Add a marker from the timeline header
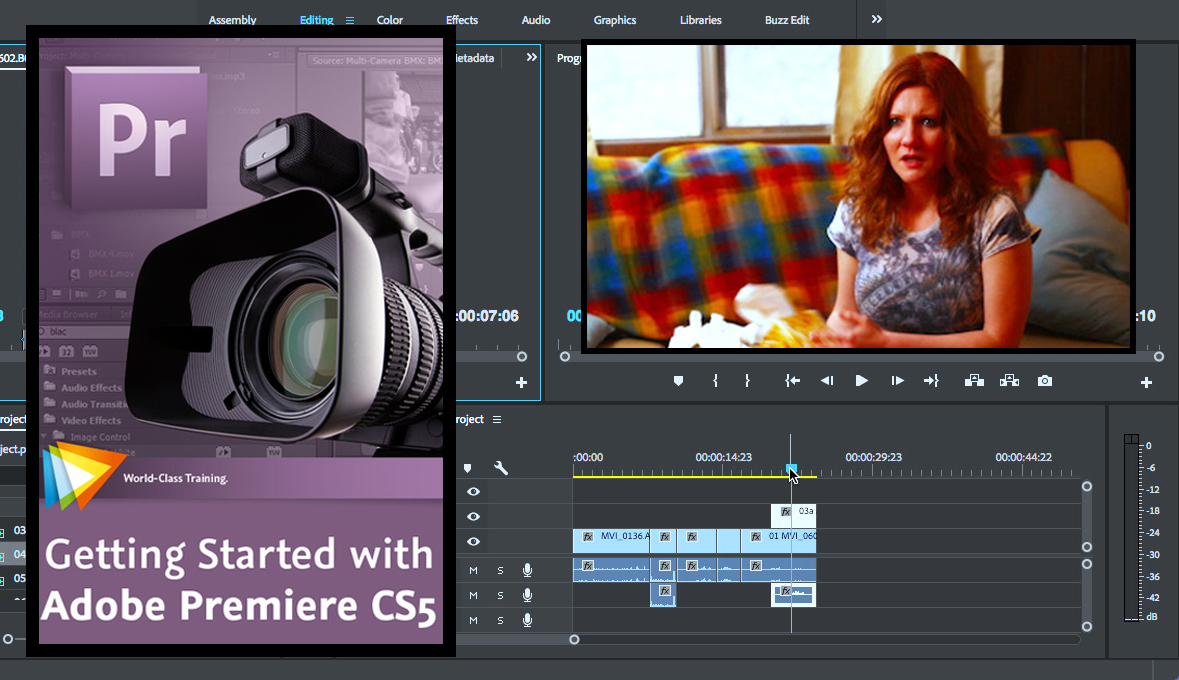Viewport: 1179px width, 680px height. click(x=468, y=468)
